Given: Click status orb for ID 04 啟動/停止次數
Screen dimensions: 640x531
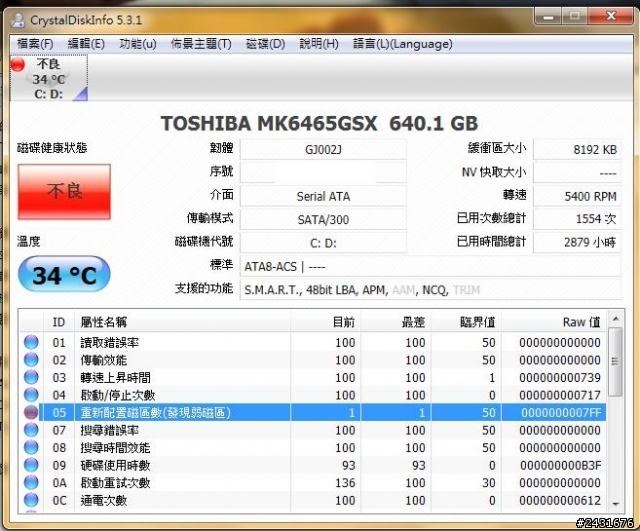Looking at the screenshot, I should [x=31, y=395].
